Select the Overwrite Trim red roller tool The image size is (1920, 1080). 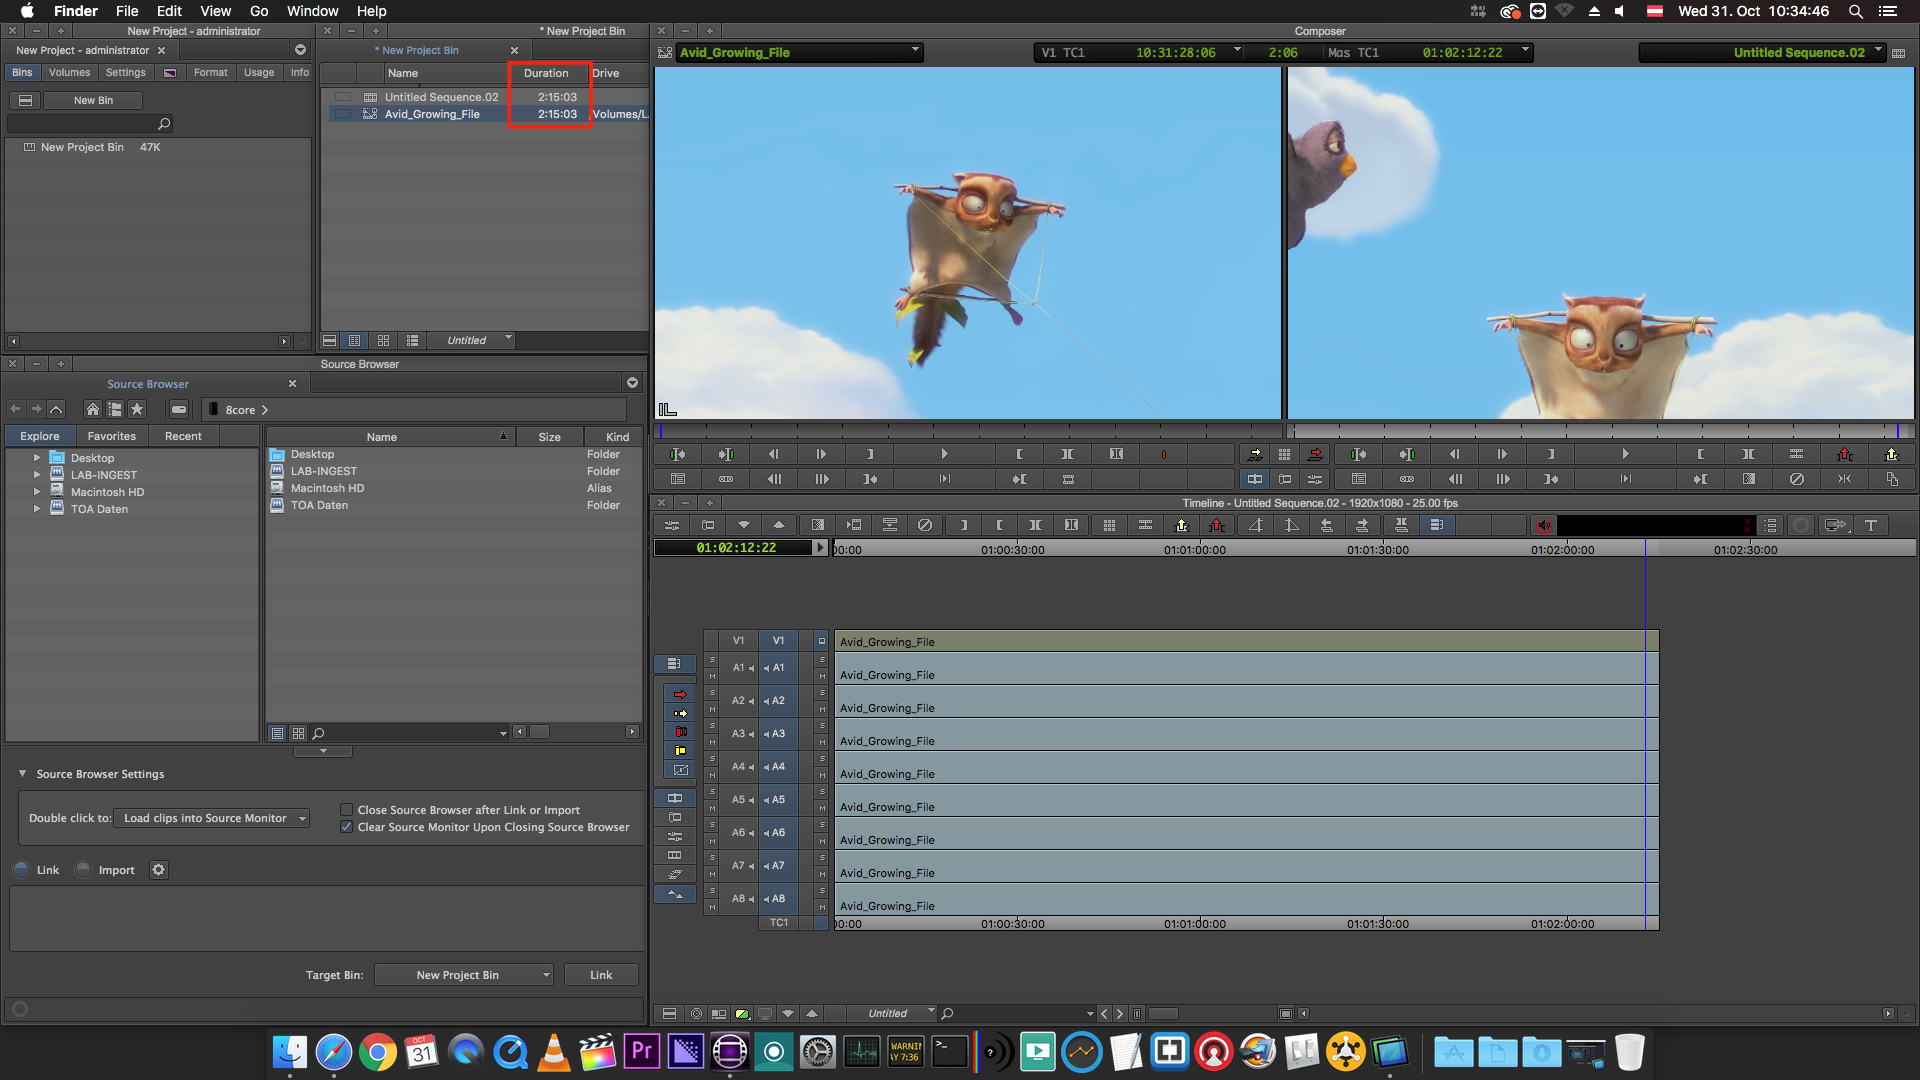[x=680, y=732]
